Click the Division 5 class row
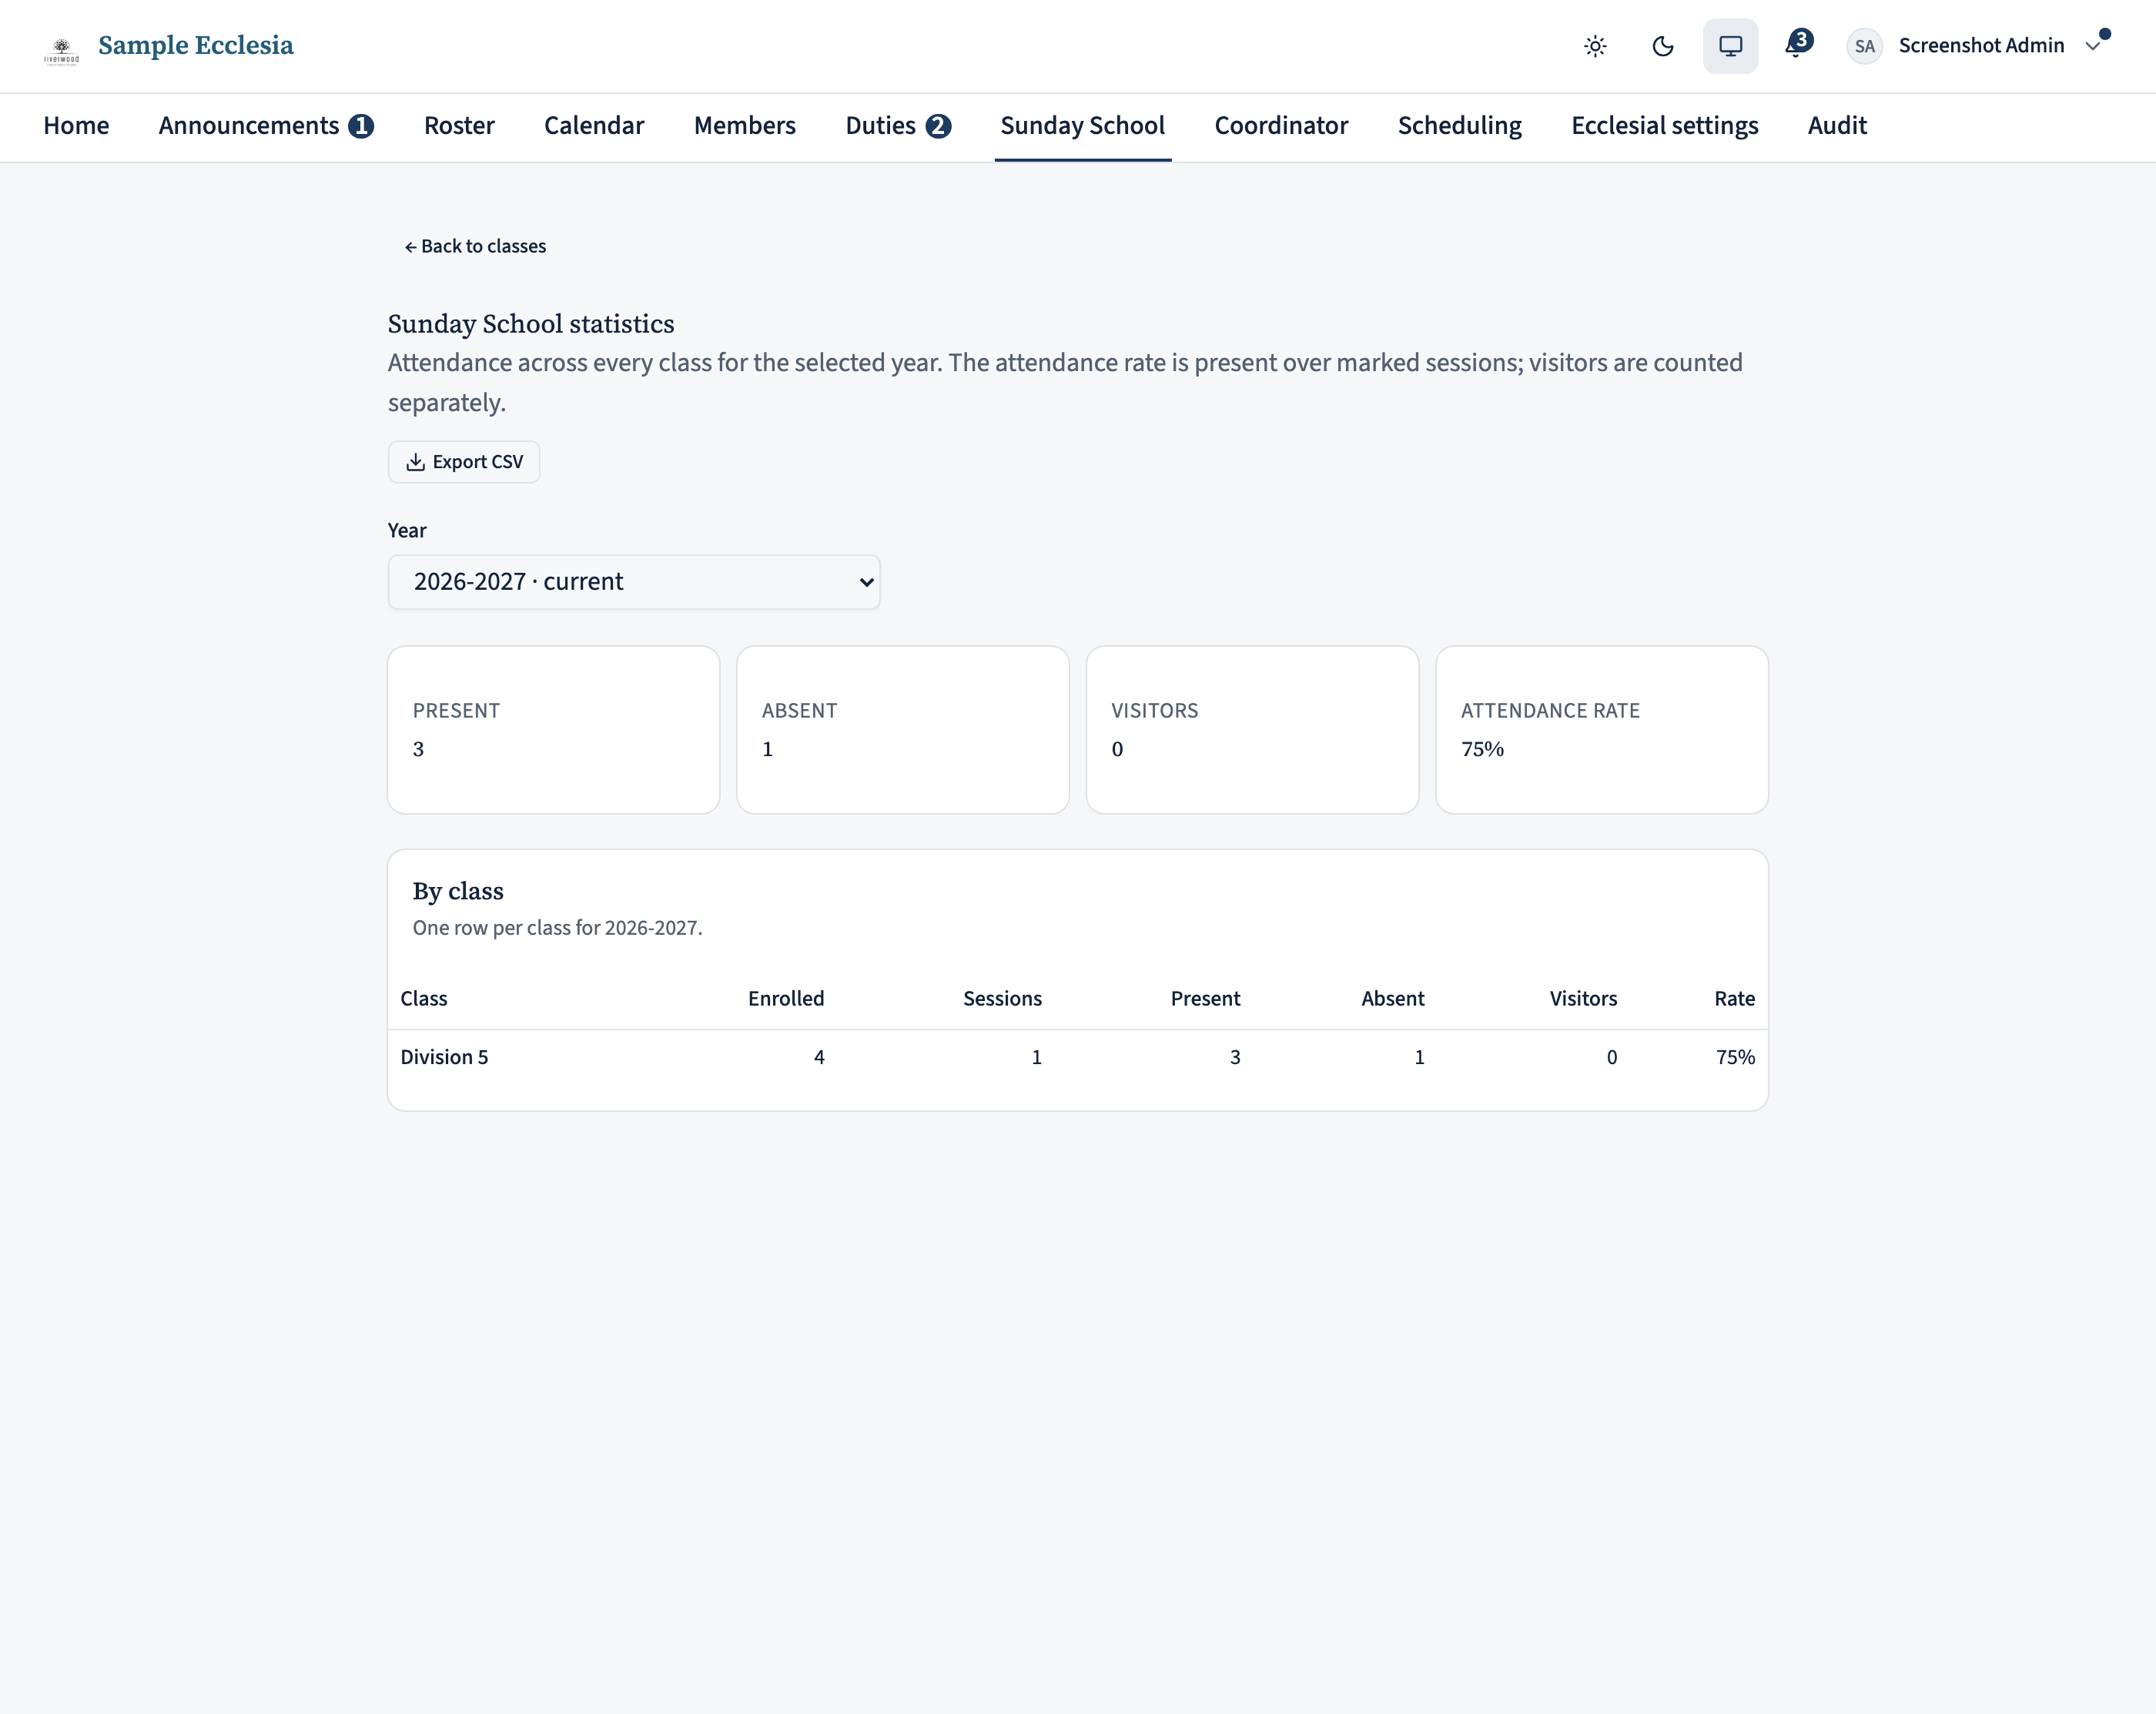The height and width of the screenshot is (1714, 2156). (x=1077, y=1057)
